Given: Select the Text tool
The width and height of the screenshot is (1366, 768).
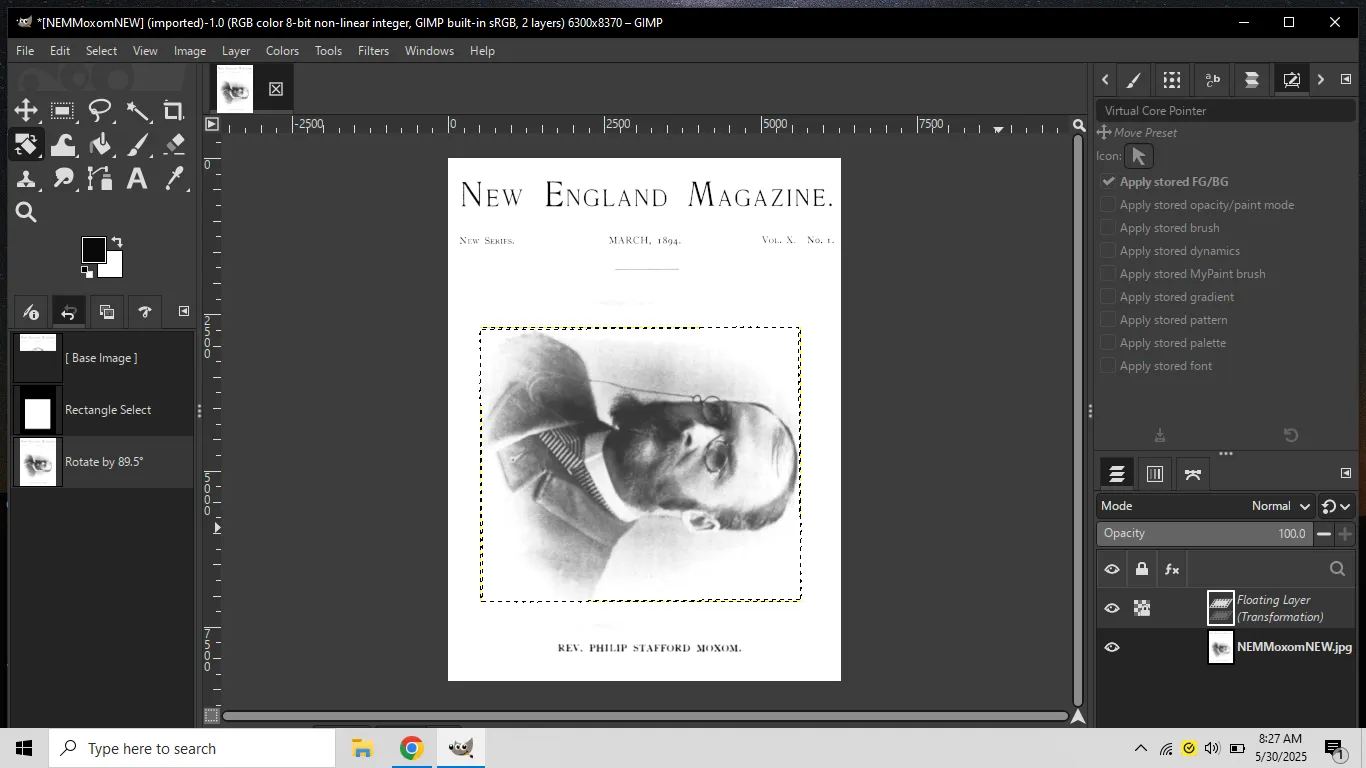Looking at the screenshot, I should coord(137,178).
